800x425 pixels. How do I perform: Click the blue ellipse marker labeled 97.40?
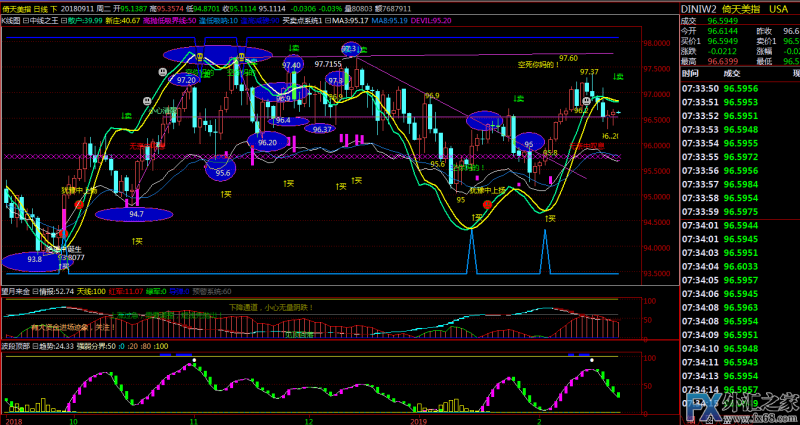(292, 65)
